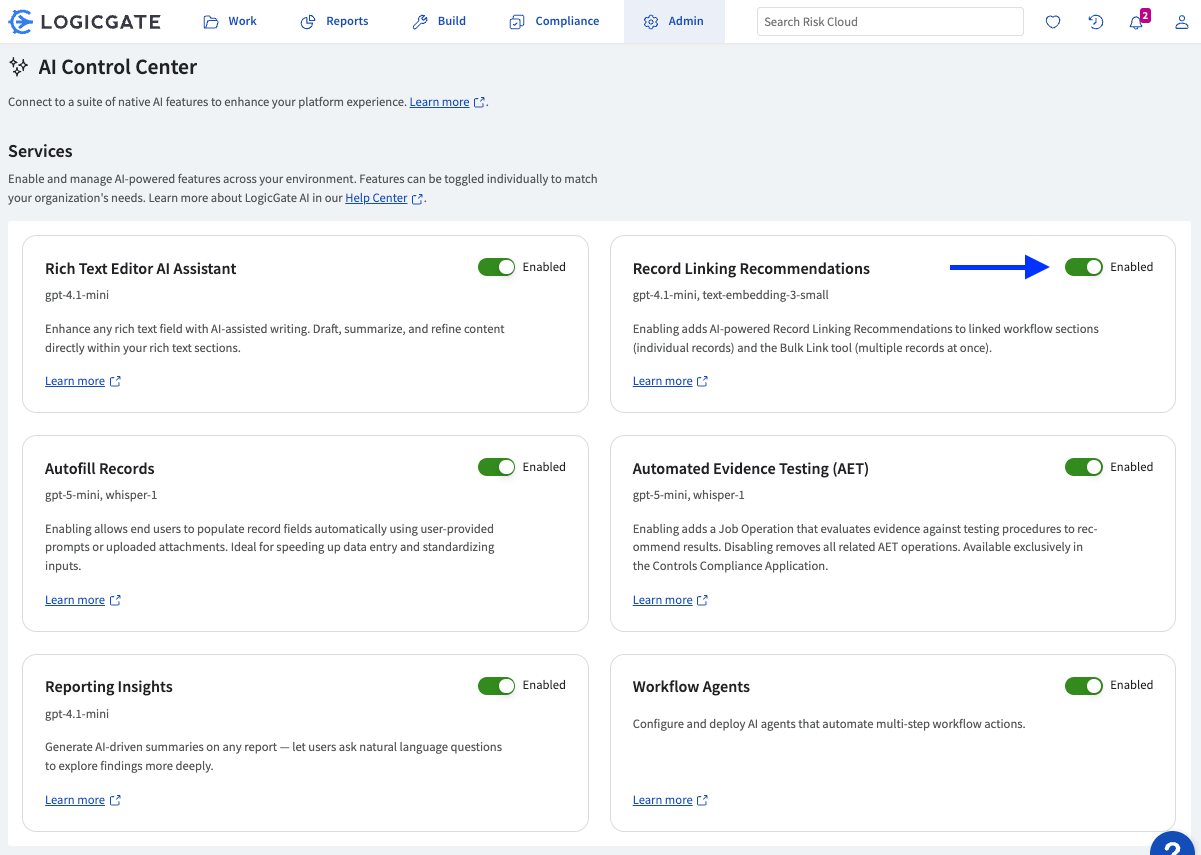Click external link icon in Reporting Insights card

point(115,800)
